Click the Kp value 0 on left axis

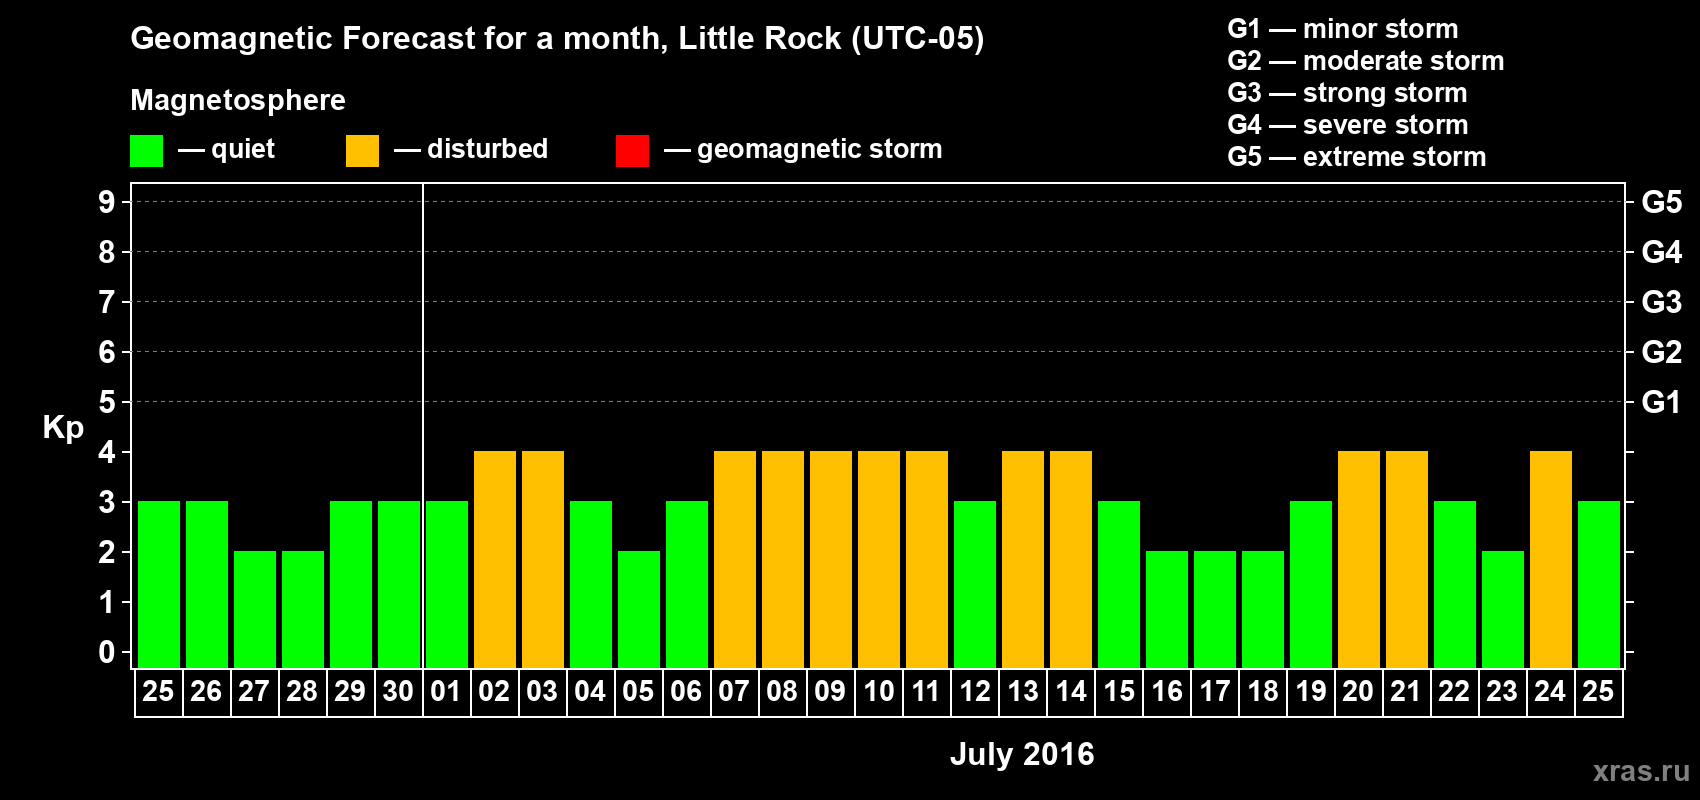click(107, 652)
